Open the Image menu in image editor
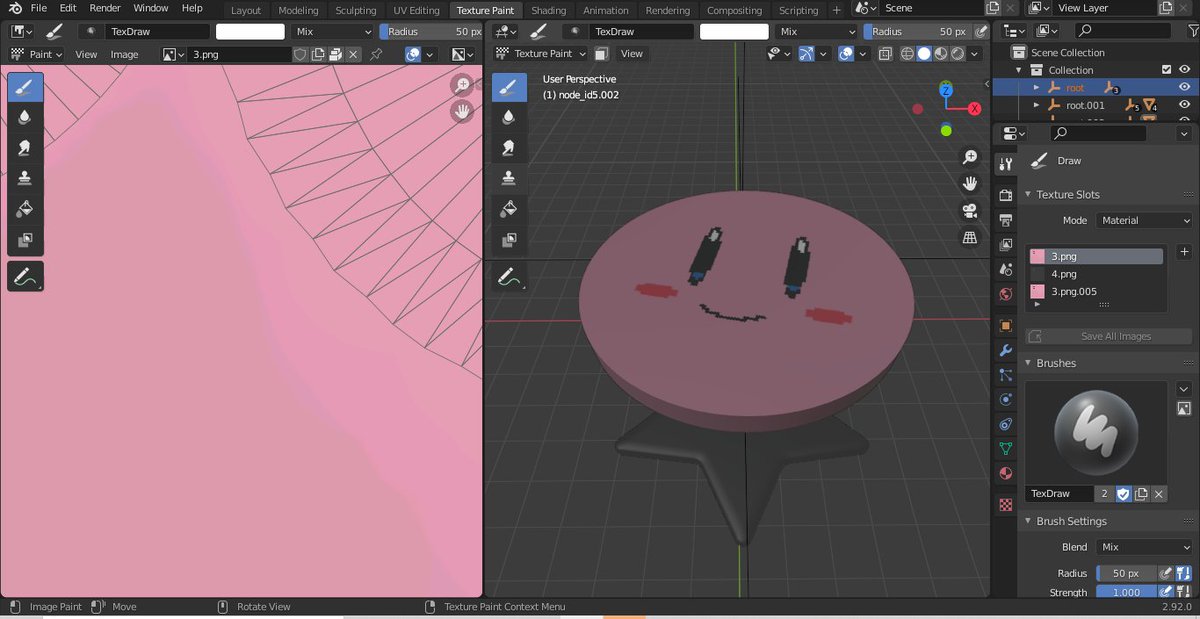The width and height of the screenshot is (1200, 619). coord(124,54)
